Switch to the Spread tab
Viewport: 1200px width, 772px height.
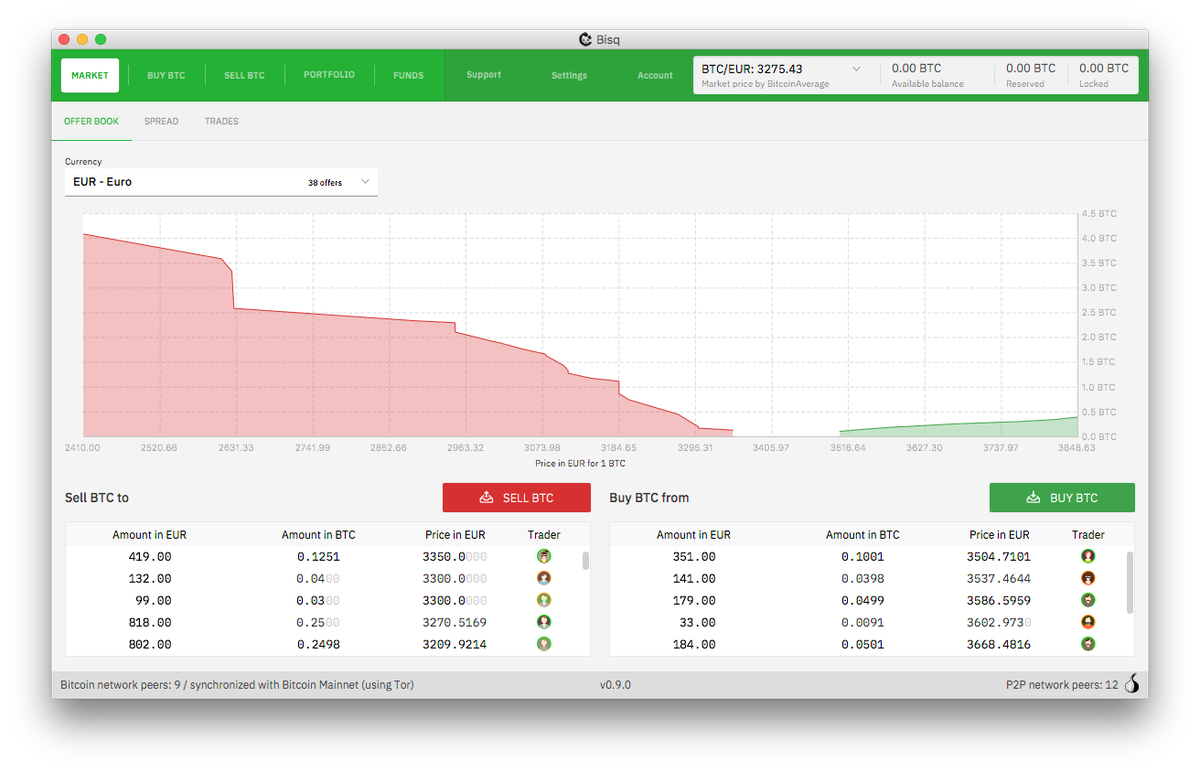pyautogui.click(x=161, y=121)
